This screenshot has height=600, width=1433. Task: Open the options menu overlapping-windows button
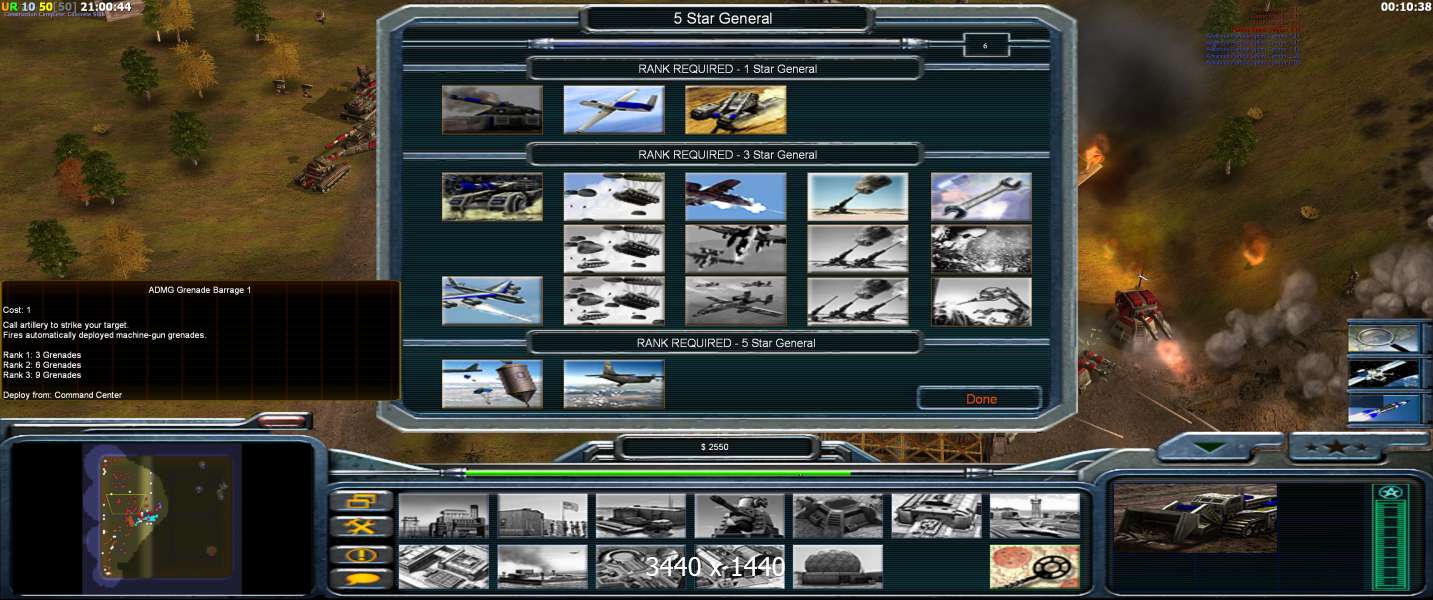(x=361, y=501)
